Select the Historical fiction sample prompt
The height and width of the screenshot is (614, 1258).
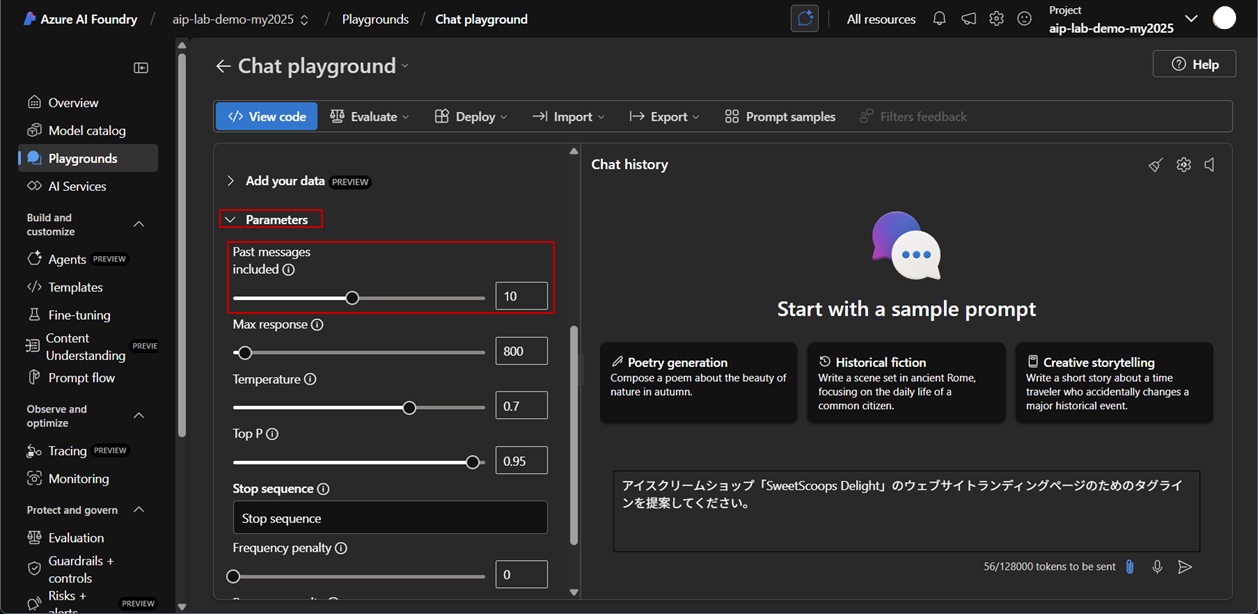click(x=905, y=383)
